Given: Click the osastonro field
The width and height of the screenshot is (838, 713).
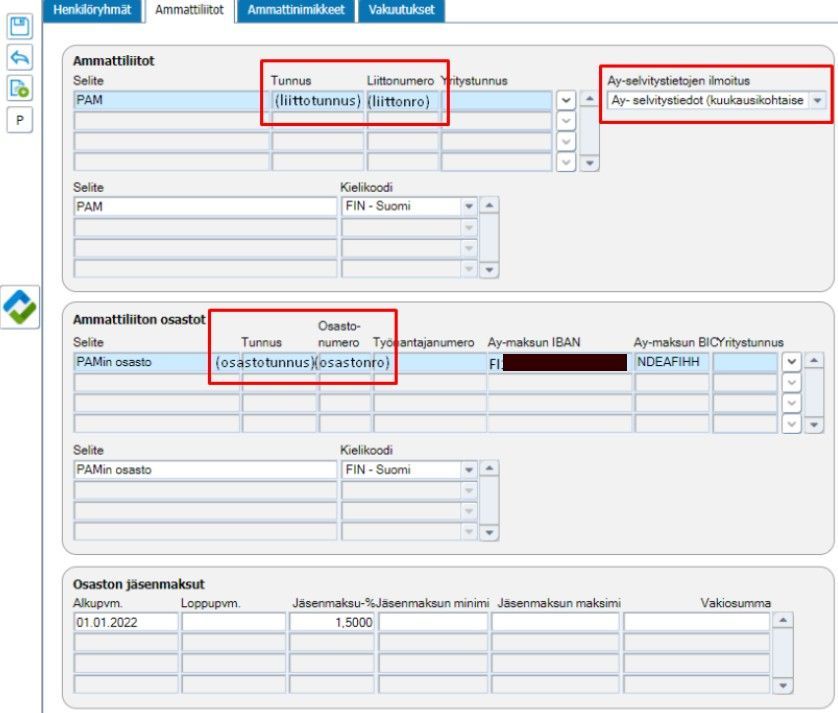Looking at the screenshot, I should (345, 362).
